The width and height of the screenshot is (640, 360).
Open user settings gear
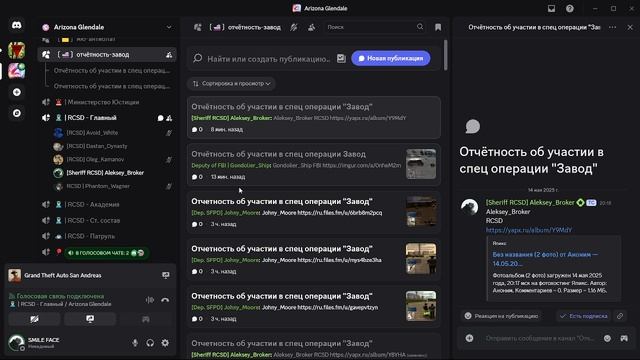tap(165, 343)
